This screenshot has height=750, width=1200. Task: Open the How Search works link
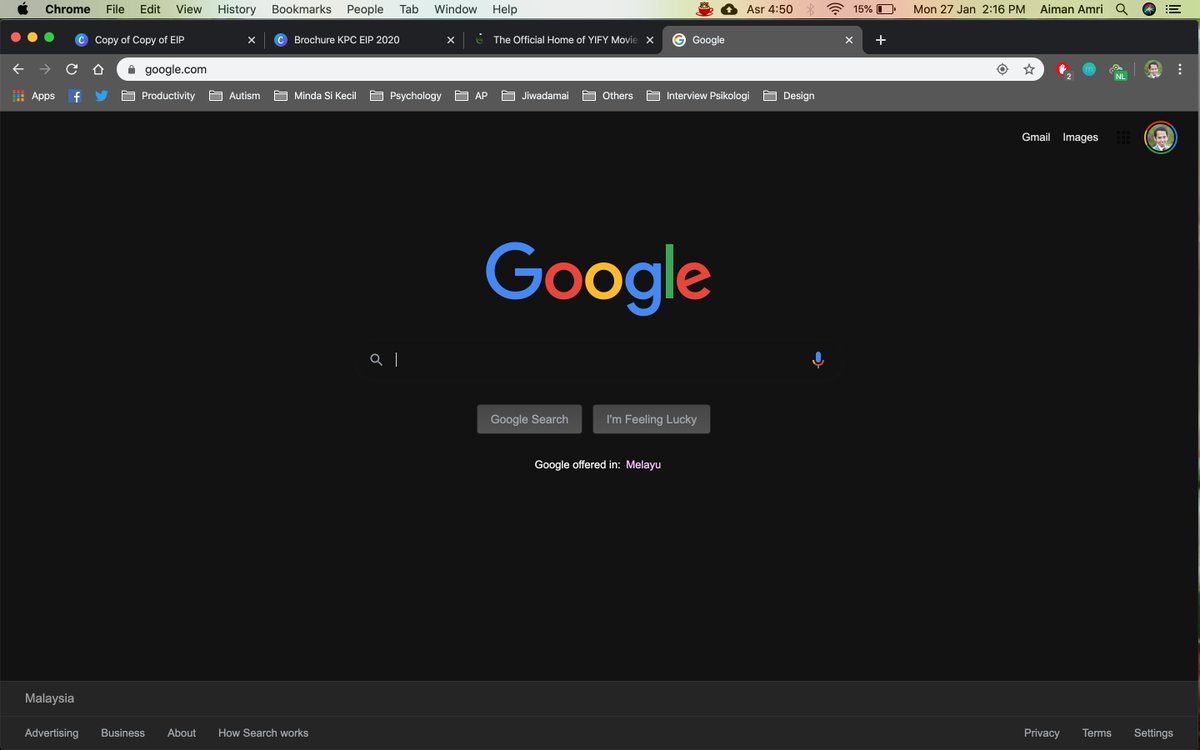click(x=263, y=733)
